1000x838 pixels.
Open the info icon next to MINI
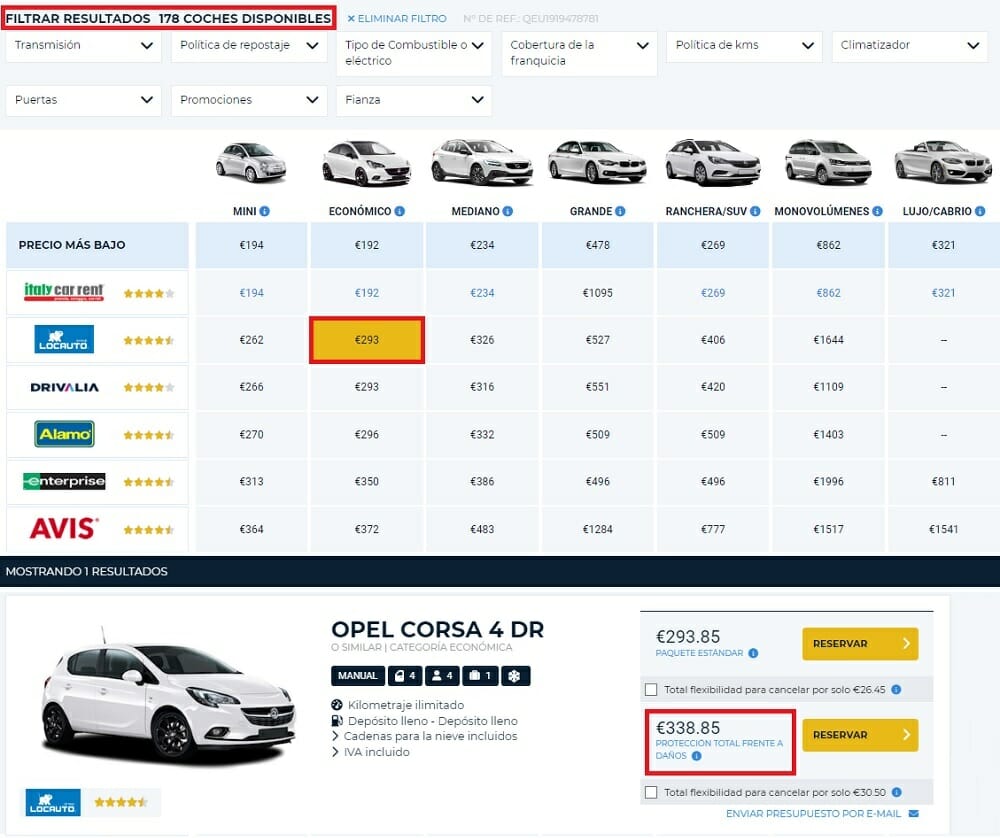point(265,211)
